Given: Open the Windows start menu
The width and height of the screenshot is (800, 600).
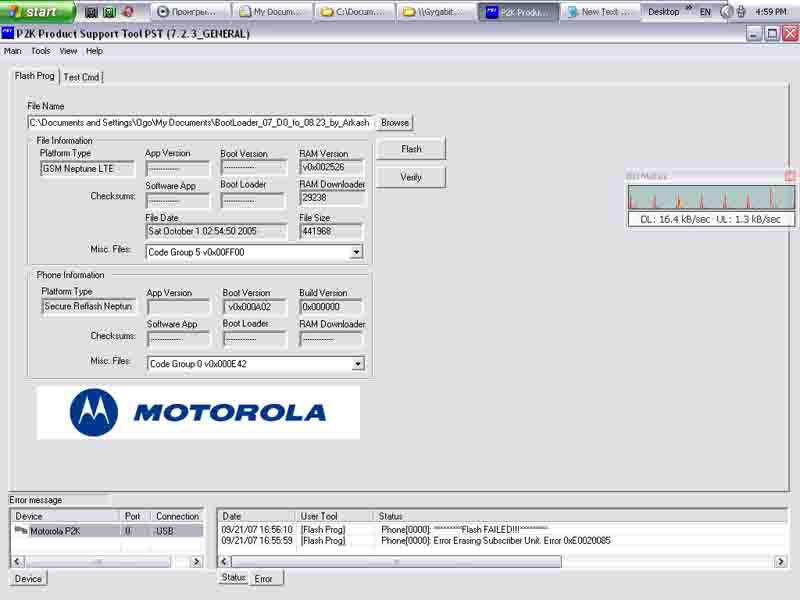Looking at the screenshot, I should click(x=36, y=11).
